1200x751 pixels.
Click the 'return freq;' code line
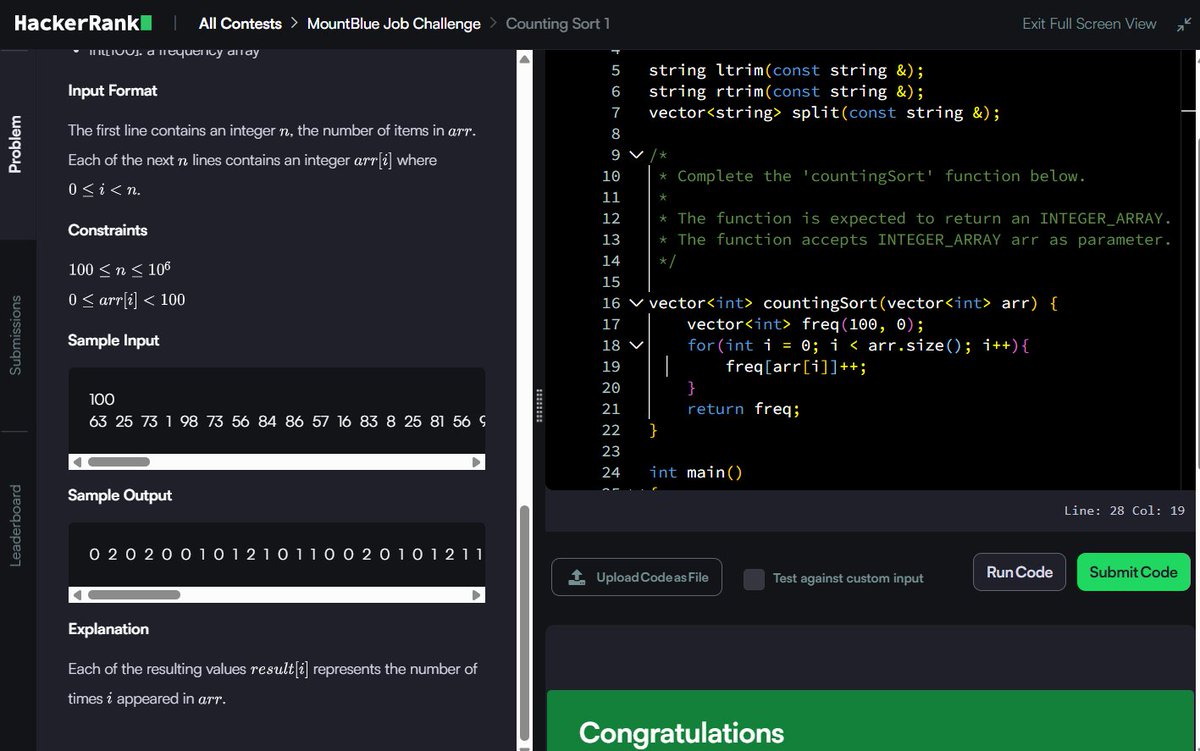(743, 408)
